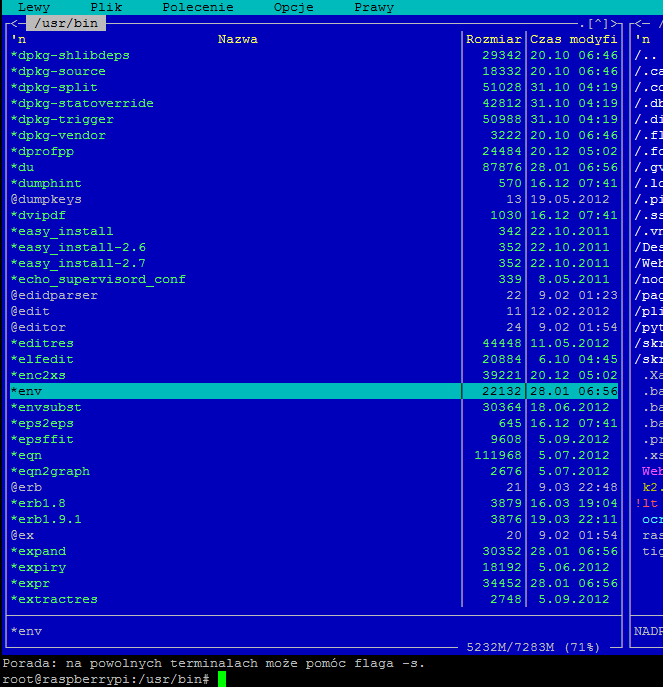Open the Lewy menu

(34, 7)
